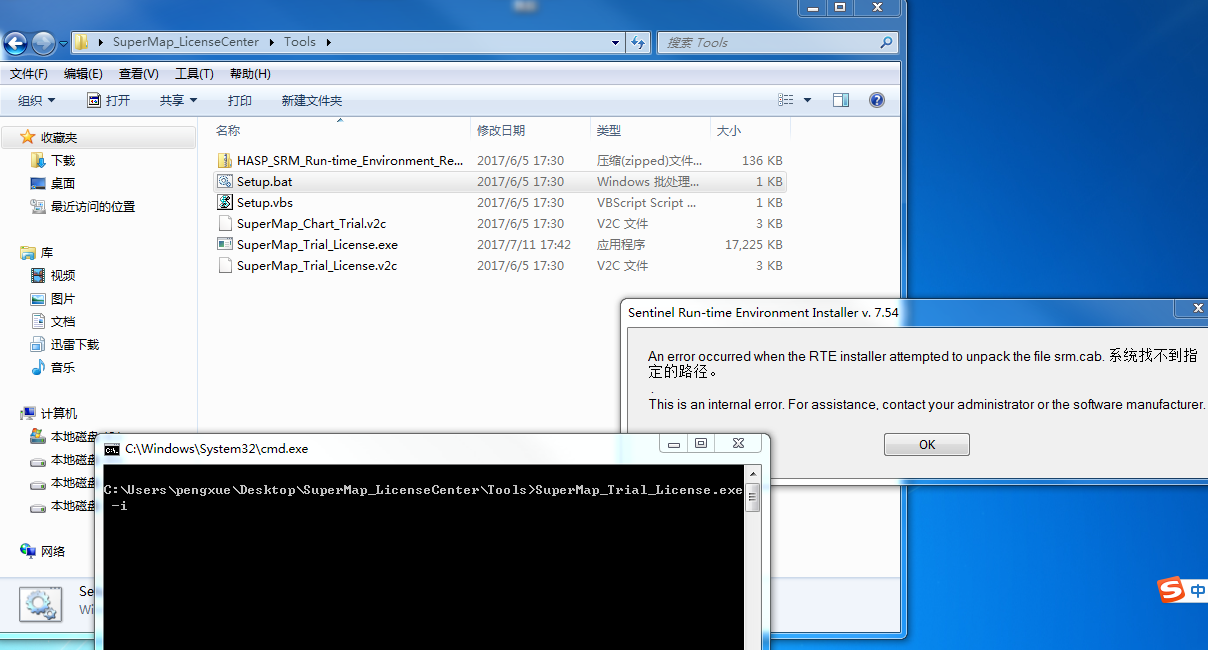1208x650 pixels.
Task: Click 打开 toolbar button
Action: pyautogui.click(x=108, y=100)
